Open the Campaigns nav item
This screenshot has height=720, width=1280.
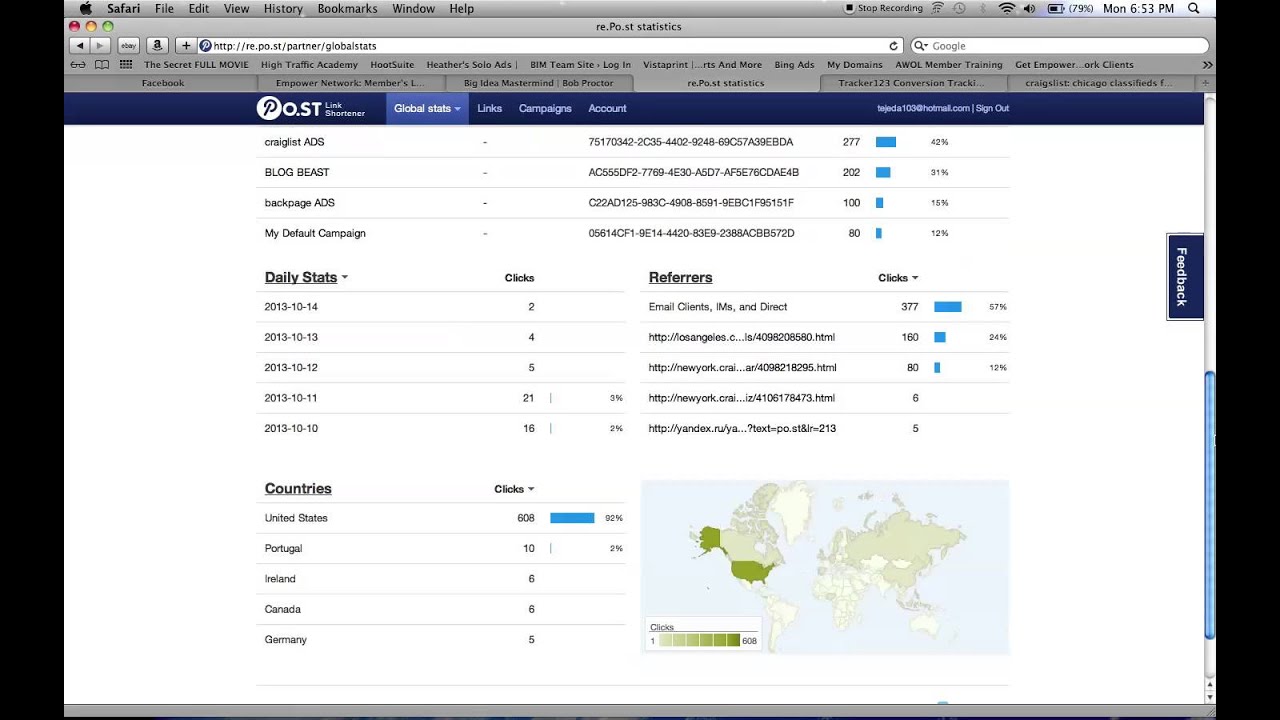pyautogui.click(x=545, y=108)
